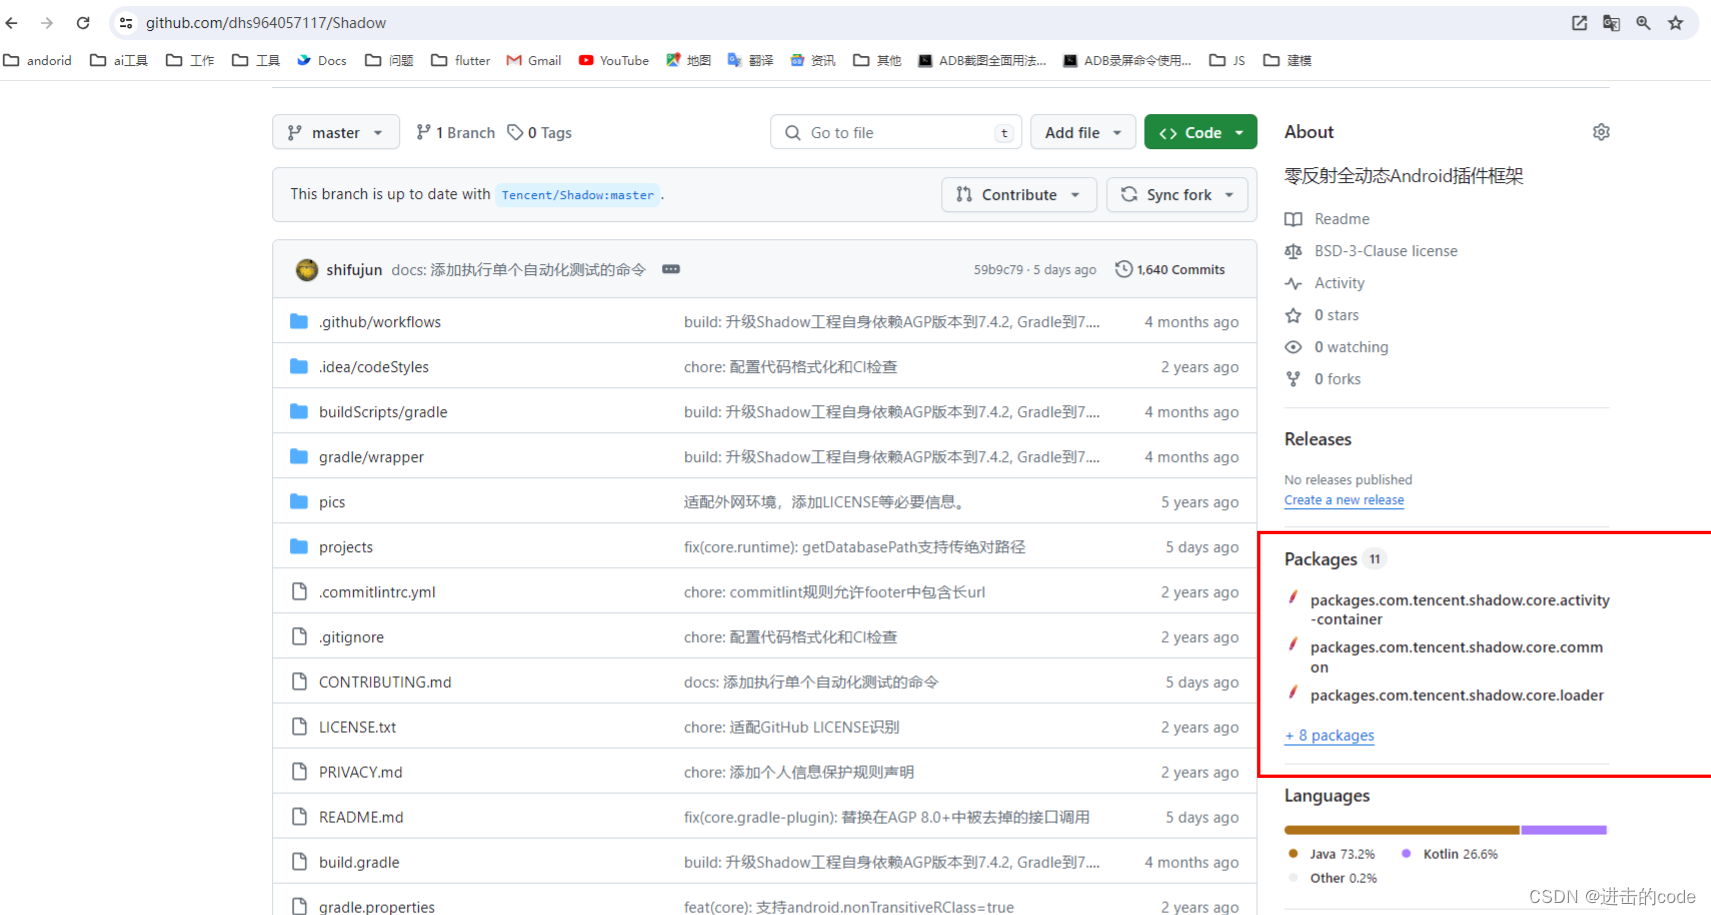The image size is (1711, 915).
Task: Click the LICENSE.txt file icon
Action: (299, 726)
